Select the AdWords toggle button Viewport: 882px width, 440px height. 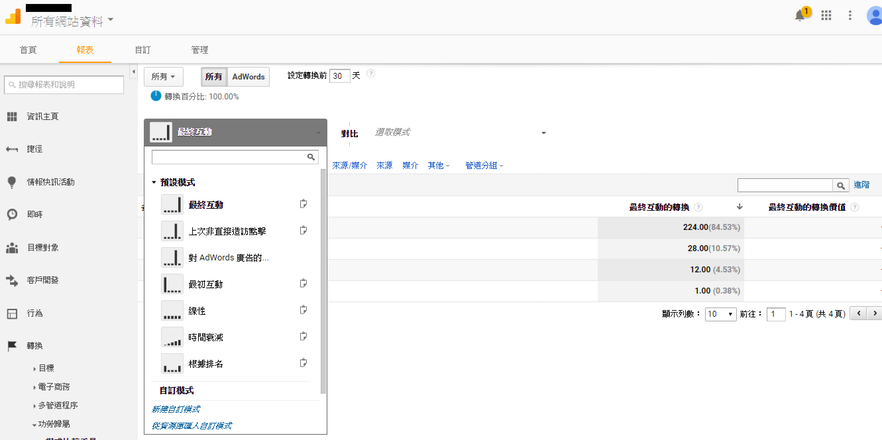coord(248,77)
